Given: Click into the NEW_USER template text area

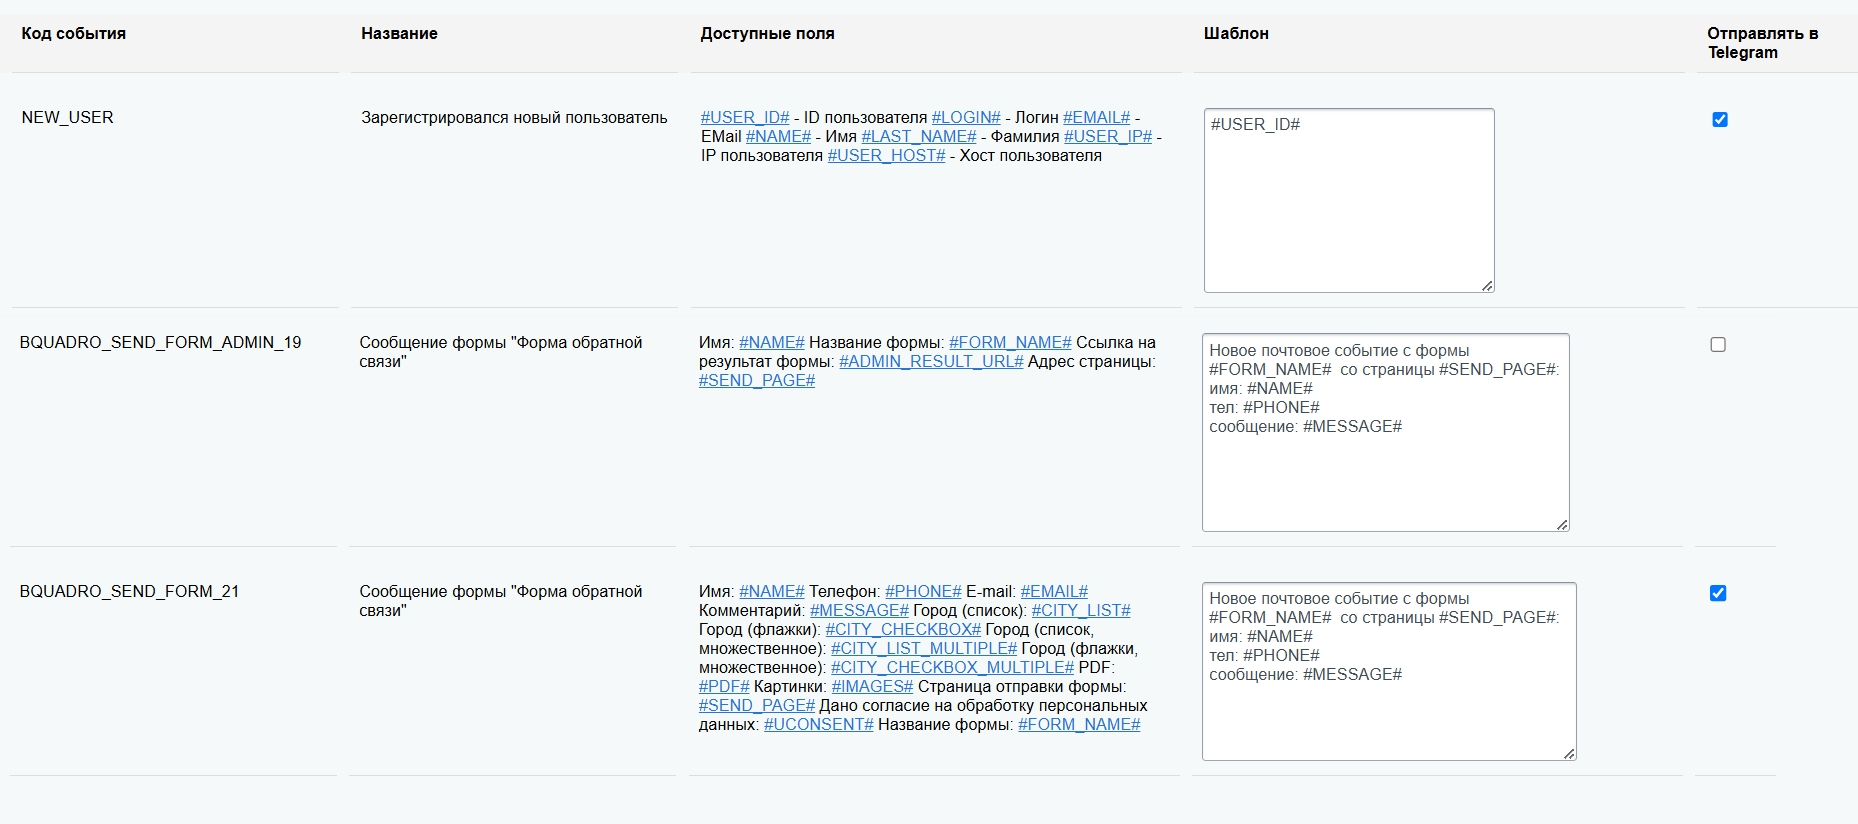Looking at the screenshot, I should (x=1348, y=200).
